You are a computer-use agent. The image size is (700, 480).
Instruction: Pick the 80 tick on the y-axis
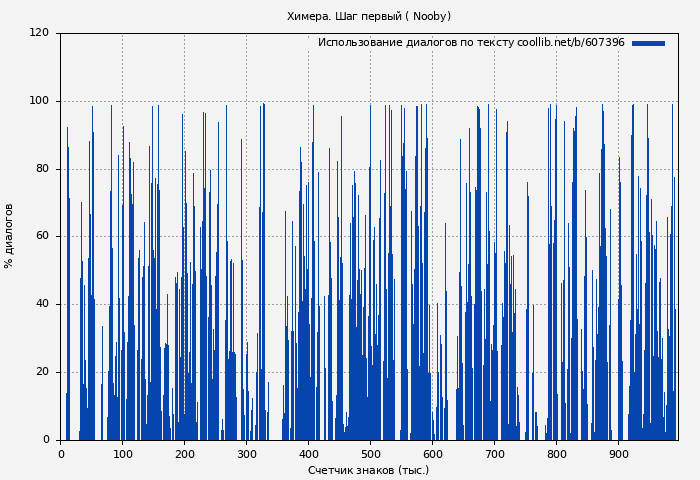click(42, 169)
